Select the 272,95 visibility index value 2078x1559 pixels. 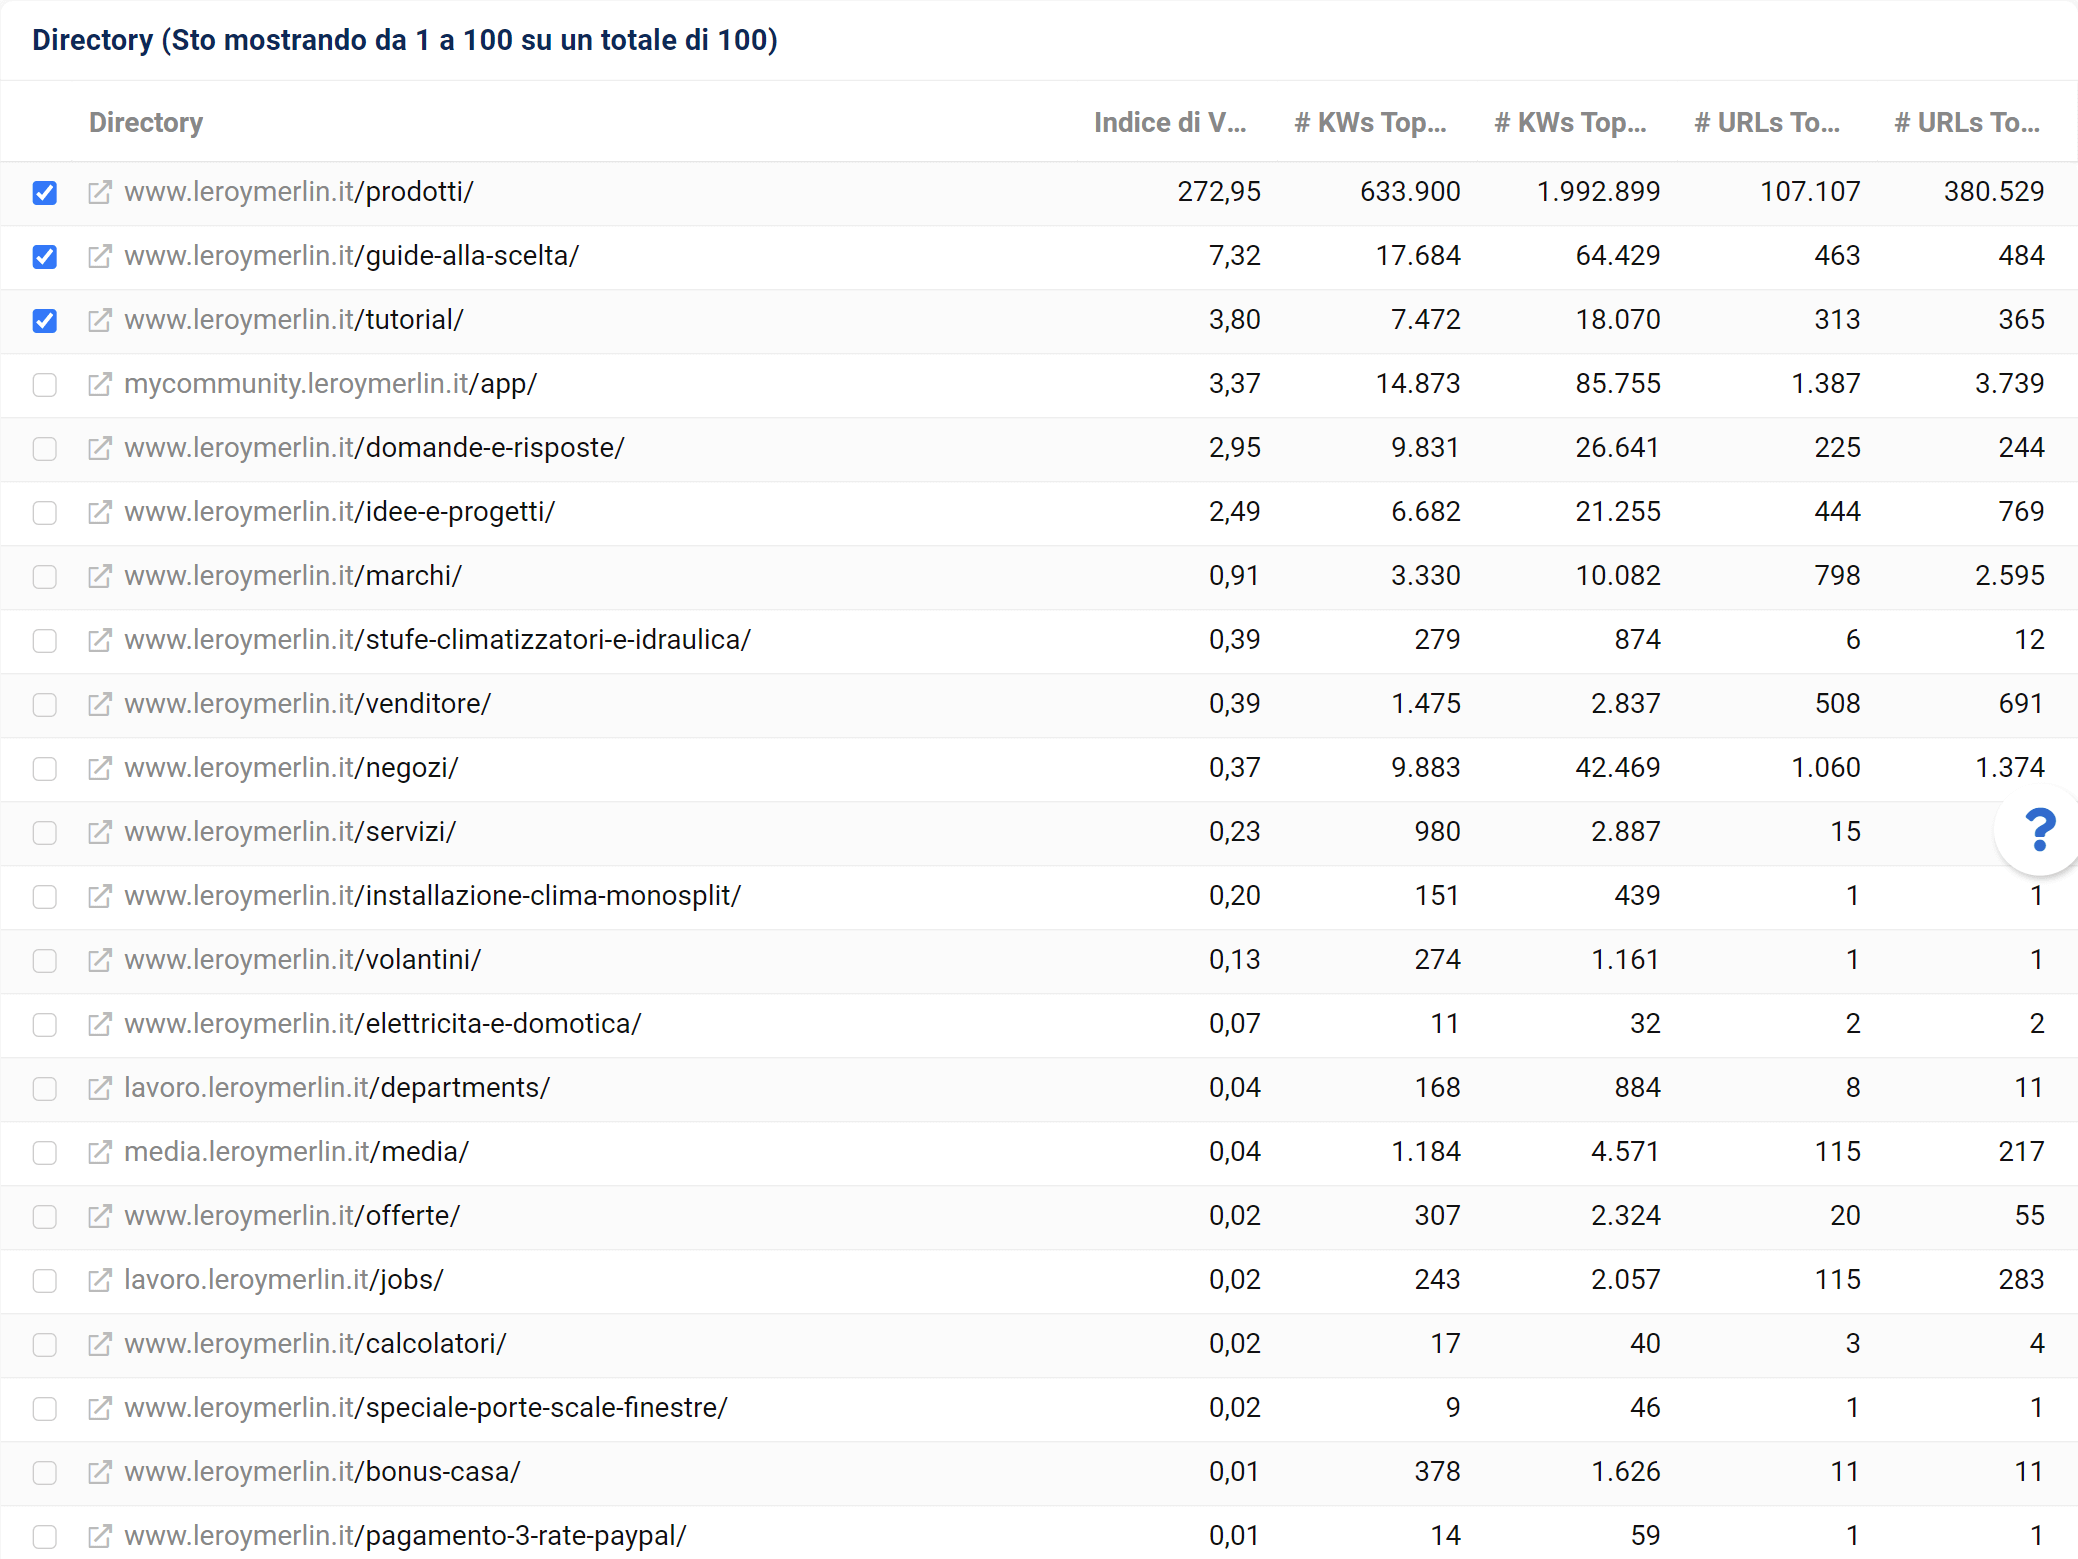coord(1219,192)
